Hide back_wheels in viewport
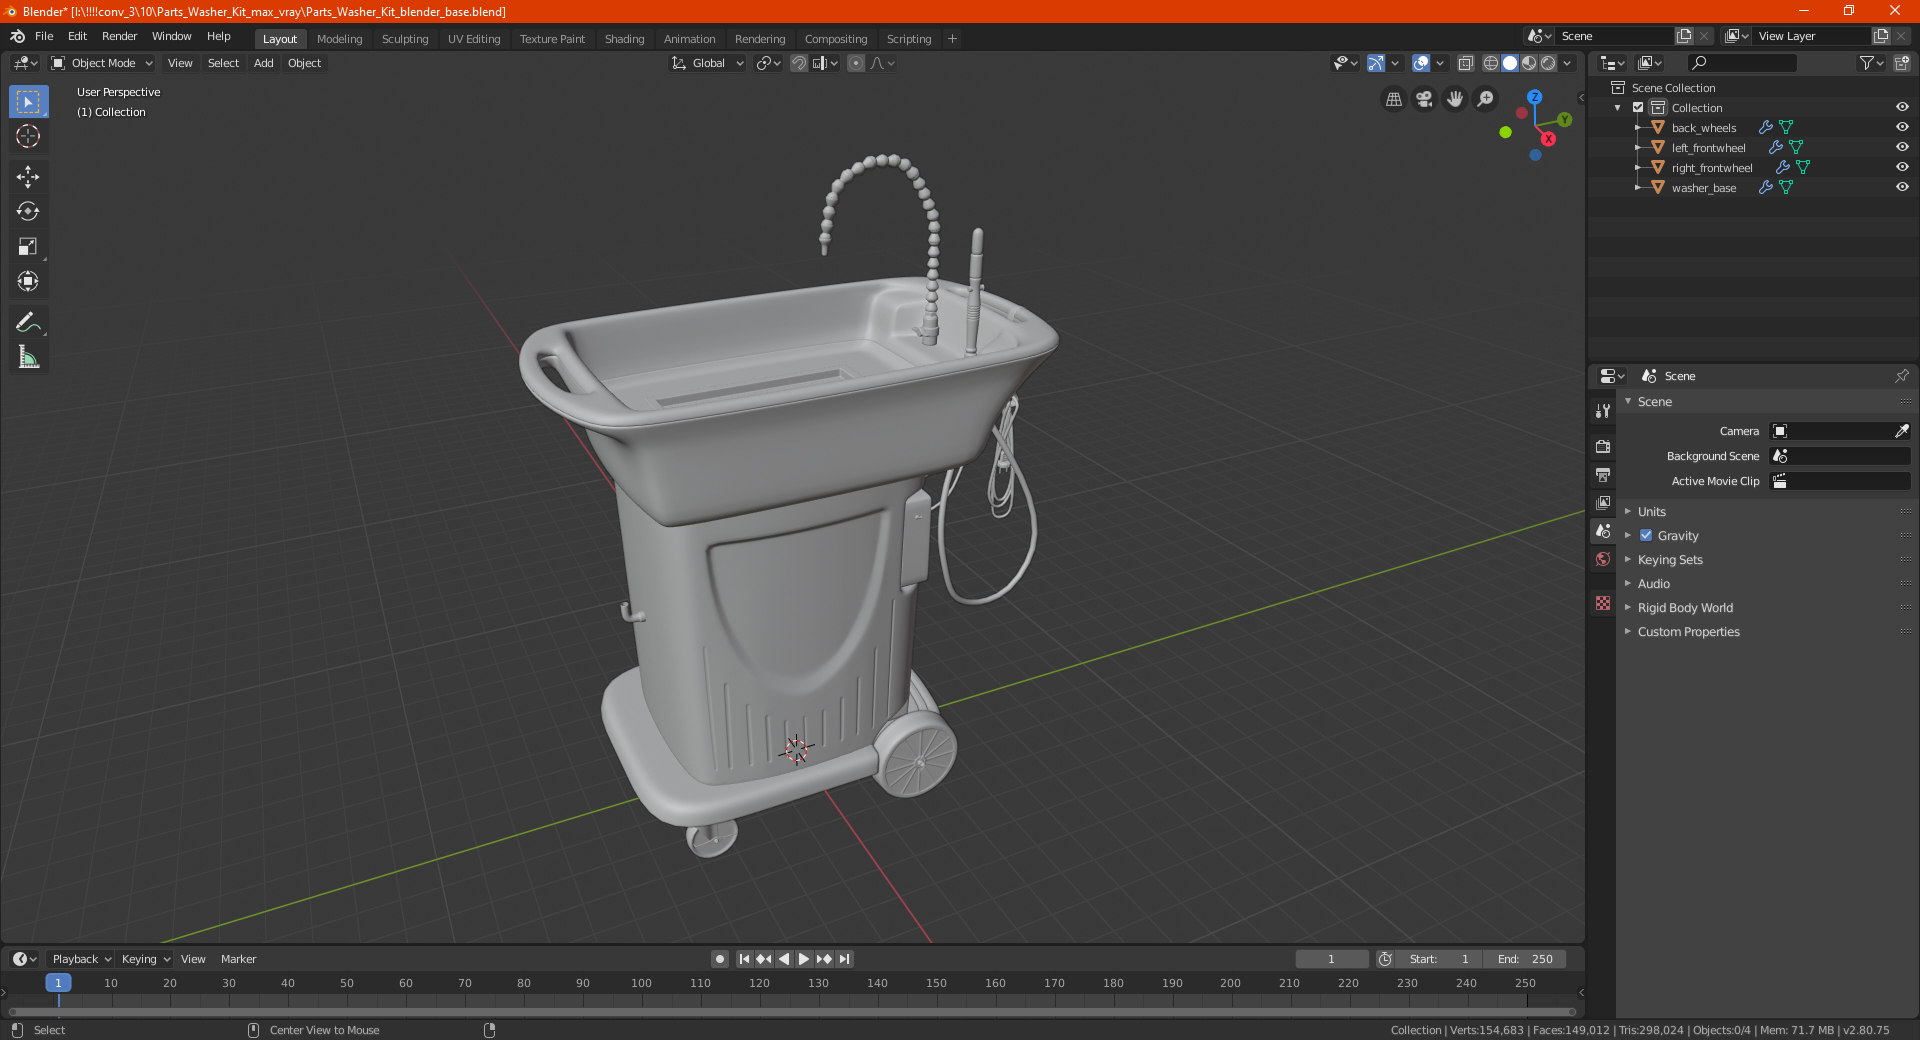 click(1902, 127)
